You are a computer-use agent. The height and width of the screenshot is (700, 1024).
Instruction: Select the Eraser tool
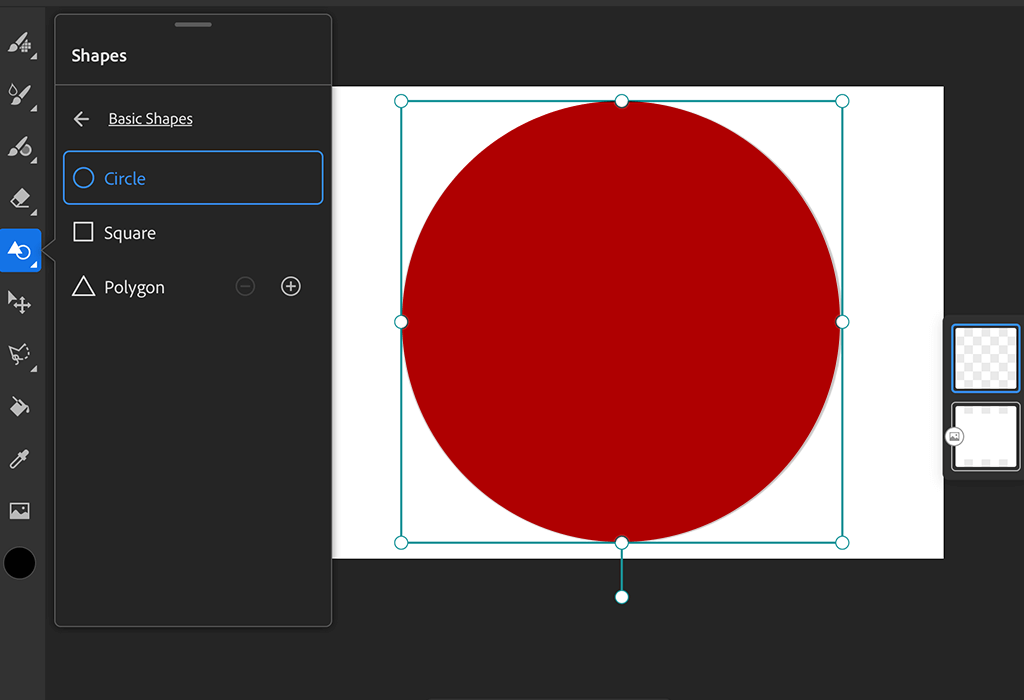coord(20,199)
